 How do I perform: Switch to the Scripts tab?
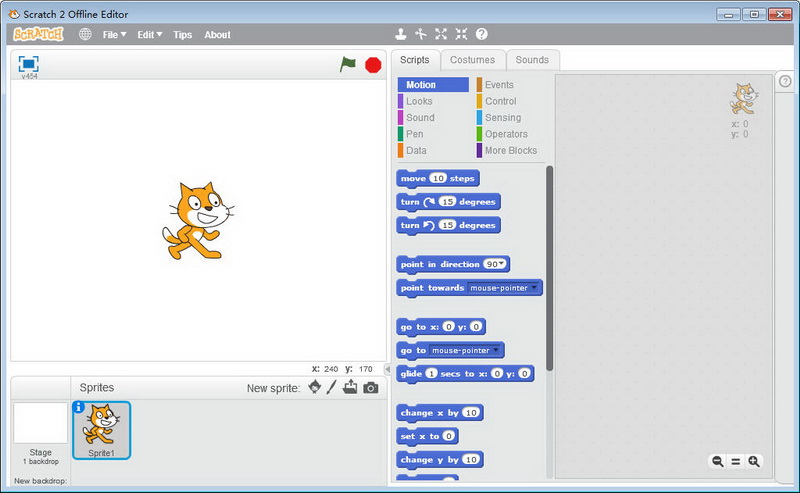pos(415,60)
